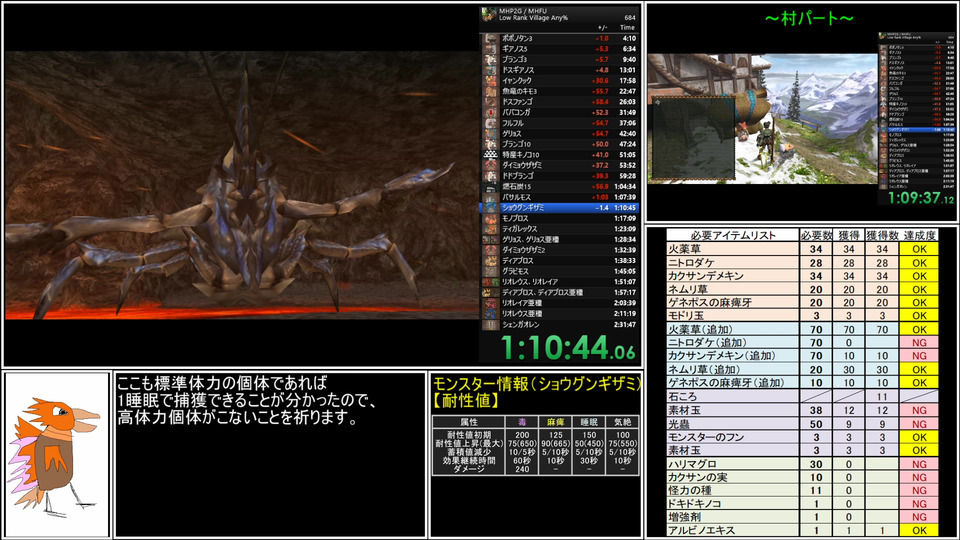Click the リオレウス亜種 split icon

tap(491, 313)
